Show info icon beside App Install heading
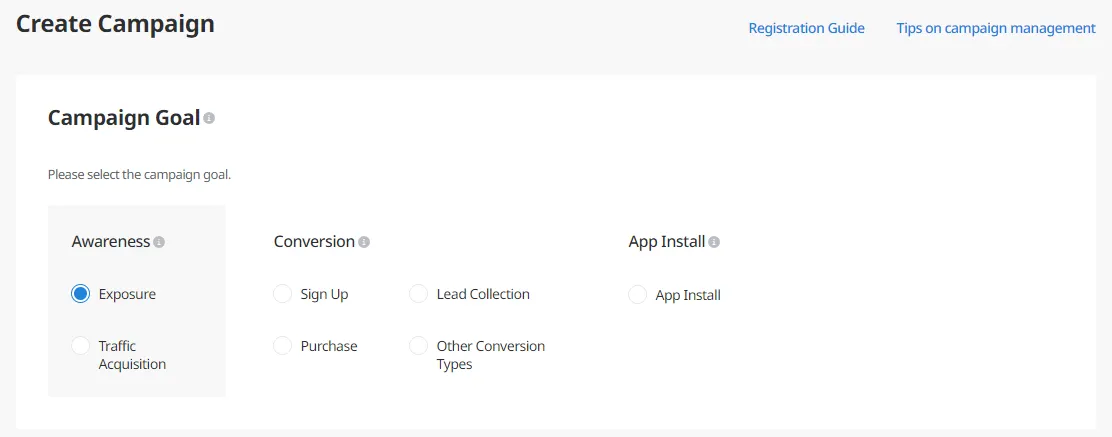The width and height of the screenshot is (1112, 437). (714, 242)
